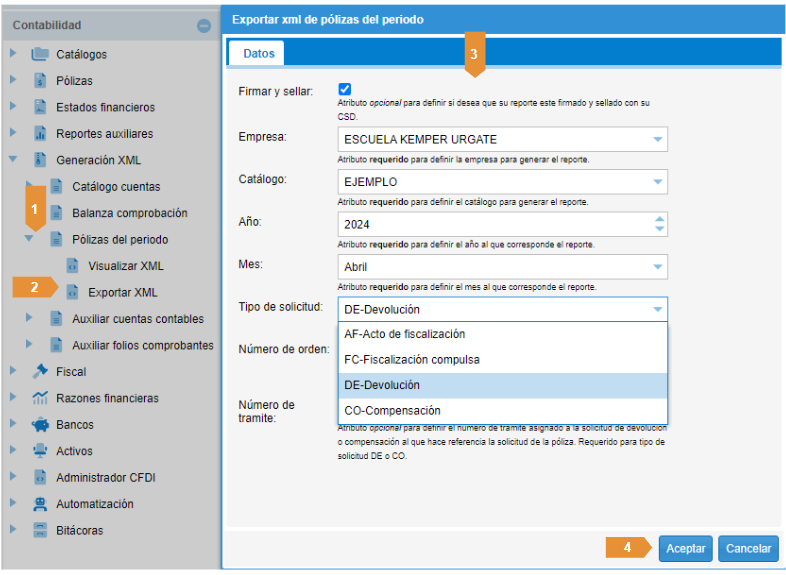Screen dimensions: 786x575
Task: Increase the Año value with the up arrow
Action: 658,219
